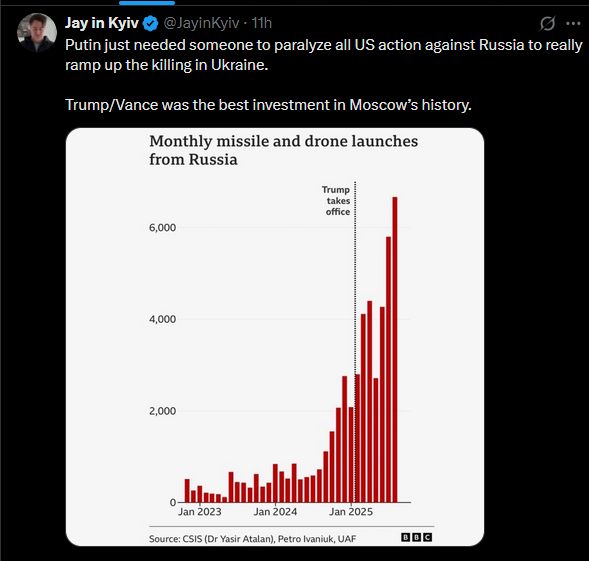The height and width of the screenshot is (561, 589).
Task: Click the 4,000 y-axis label
Action: (x=162, y=319)
